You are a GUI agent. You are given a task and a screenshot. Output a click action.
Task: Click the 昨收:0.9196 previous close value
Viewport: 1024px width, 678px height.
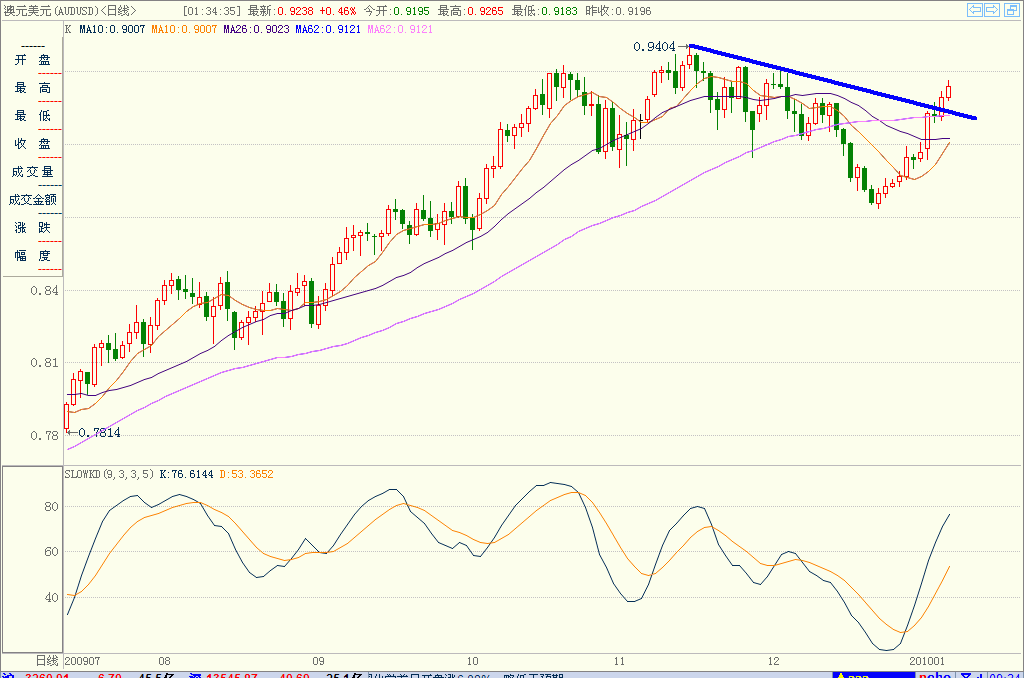(618, 11)
